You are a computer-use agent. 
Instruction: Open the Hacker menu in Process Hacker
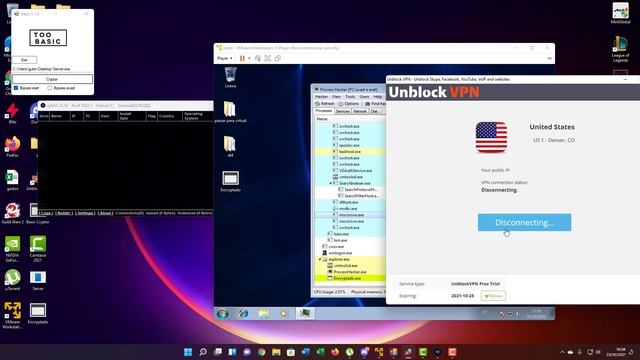(x=321, y=97)
